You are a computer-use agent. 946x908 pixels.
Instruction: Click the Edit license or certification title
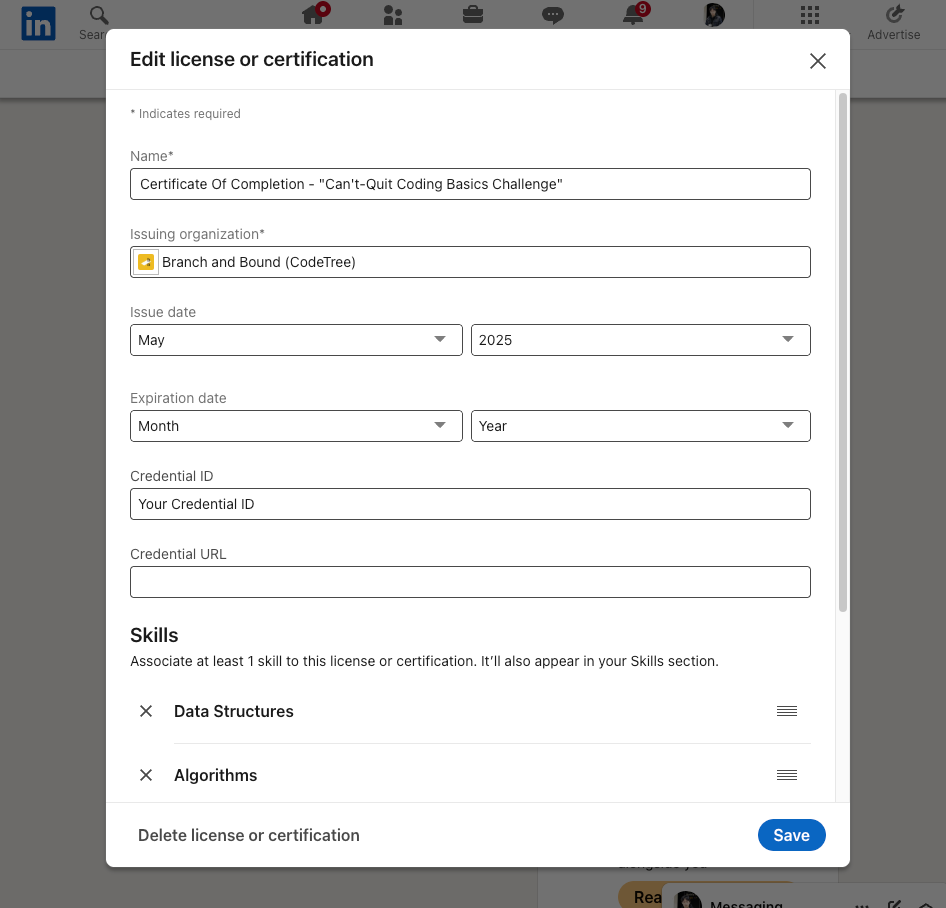[252, 59]
